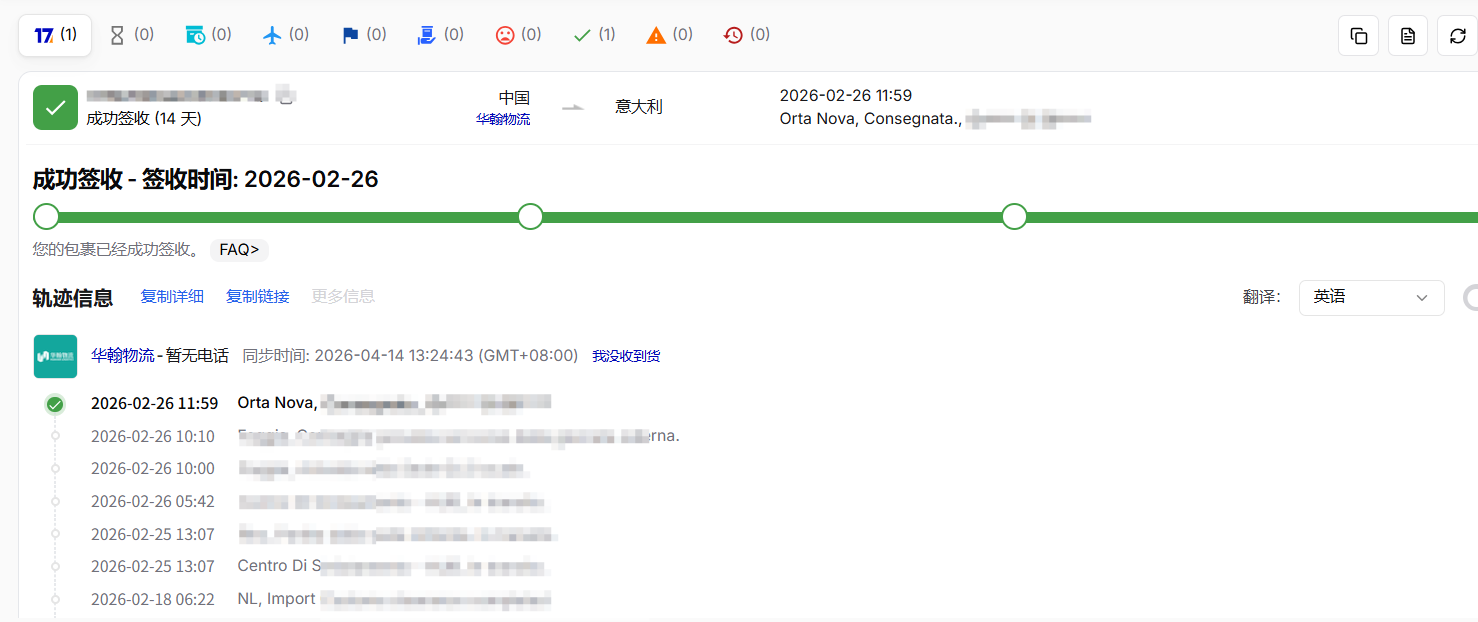
Task: Filter by the red sad-face undelivered status
Action: click(x=518, y=35)
